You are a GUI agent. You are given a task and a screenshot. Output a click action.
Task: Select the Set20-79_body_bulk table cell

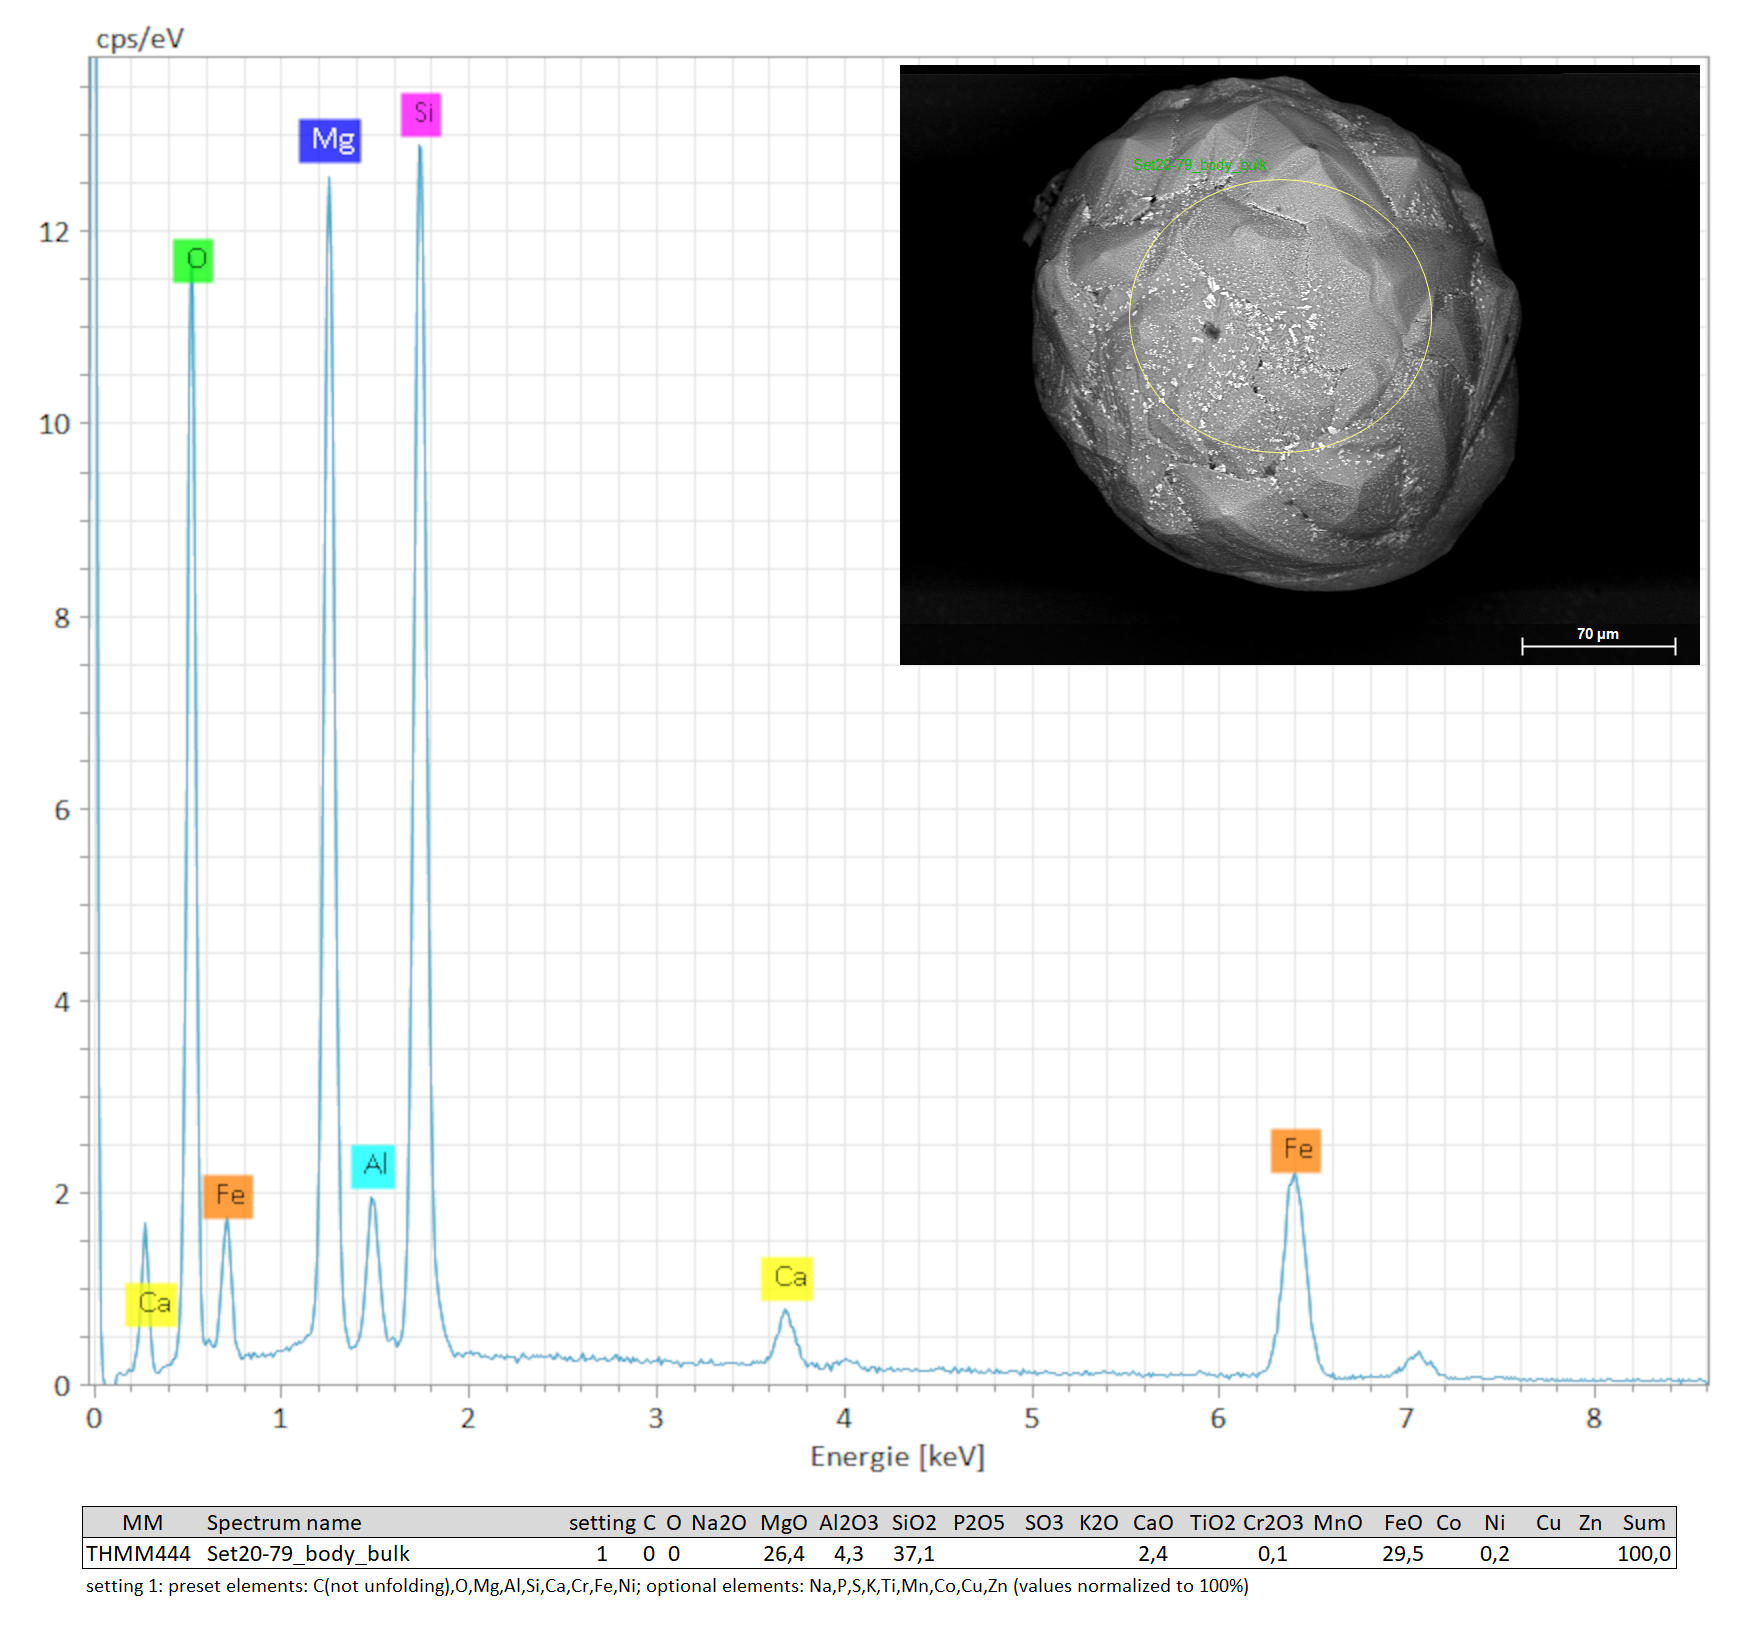click(308, 1553)
